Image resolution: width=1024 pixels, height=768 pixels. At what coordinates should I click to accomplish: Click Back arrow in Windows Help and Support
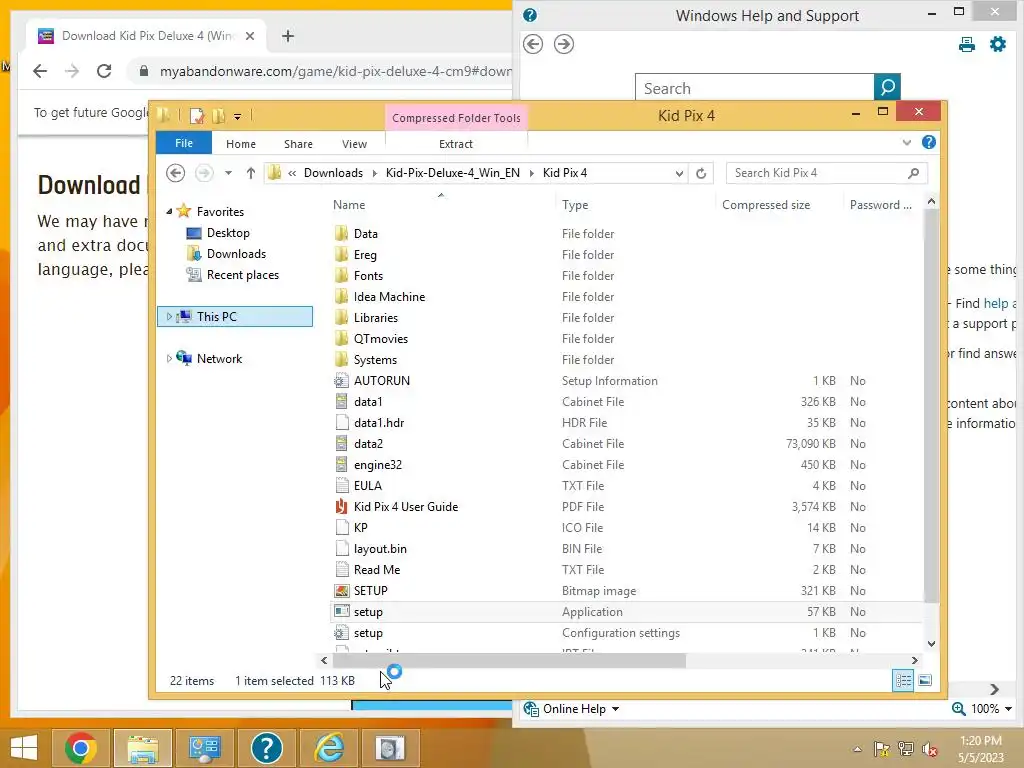pyautogui.click(x=533, y=44)
